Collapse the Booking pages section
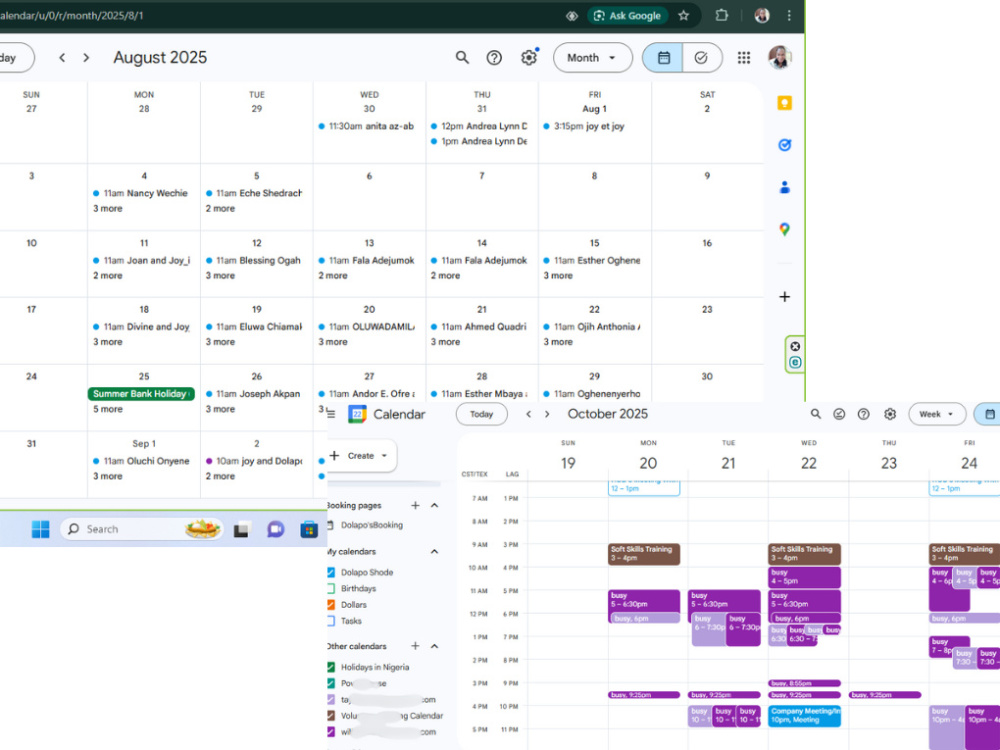This screenshot has height=750, width=1000. [435, 505]
